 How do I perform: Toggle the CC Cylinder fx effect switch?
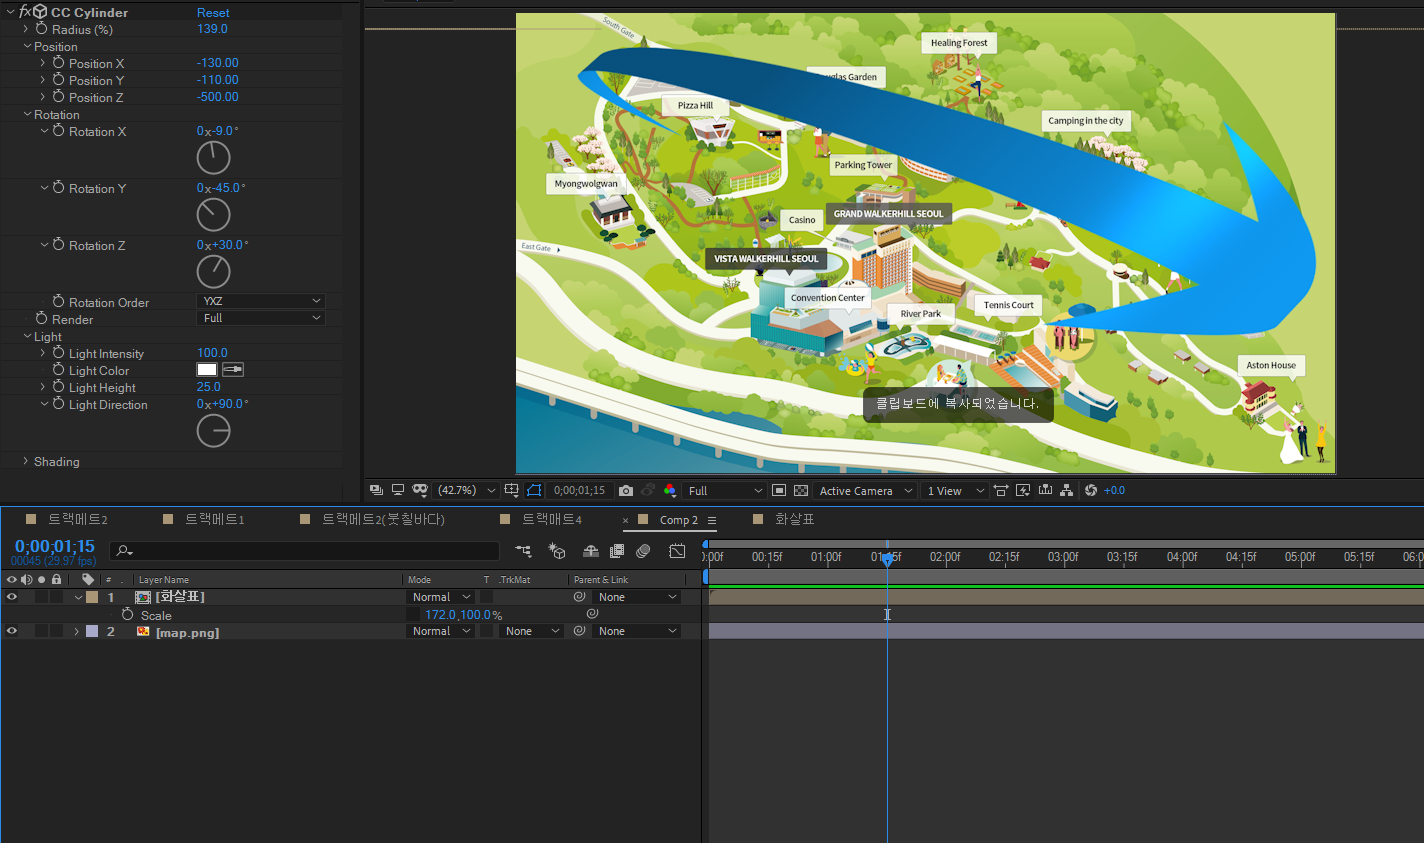click(x=24, y=12)
